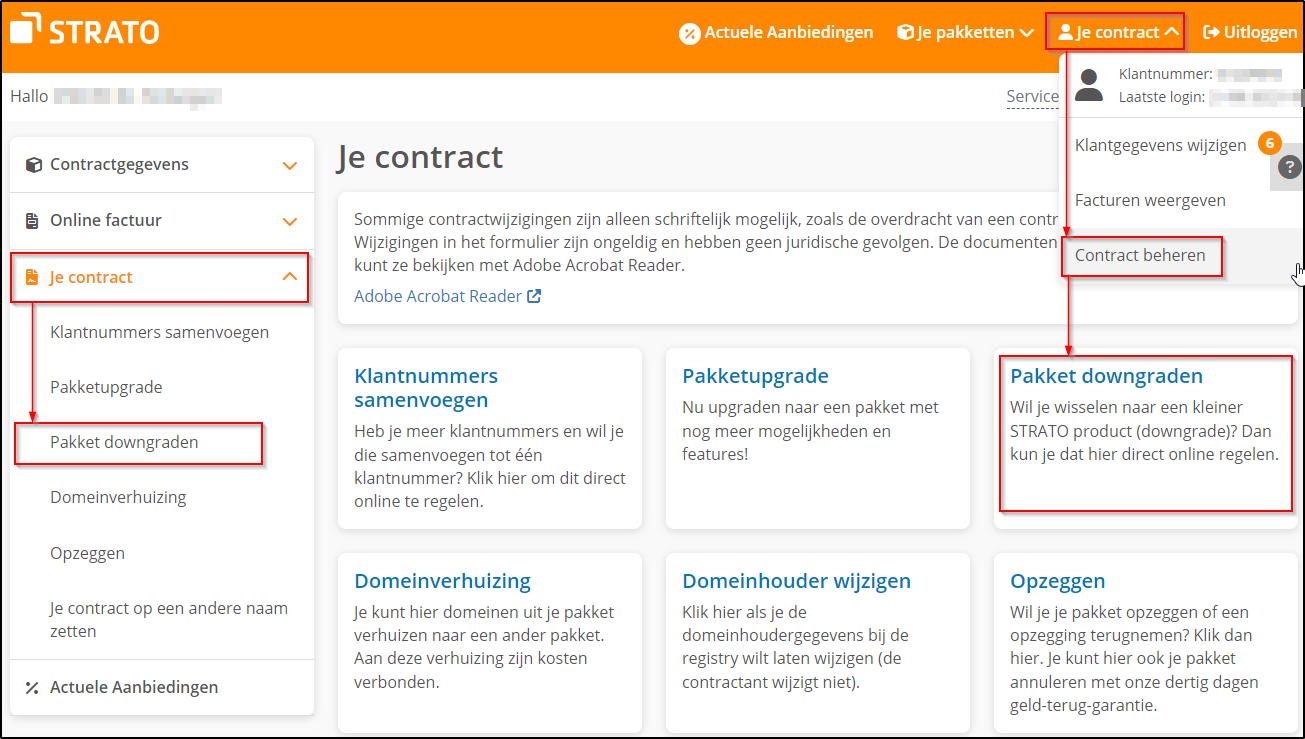Click the external link icon beside Adobe Acrobat Reader
The height and width of the screenshot is (739, 1305).
(x=534, y=296)
